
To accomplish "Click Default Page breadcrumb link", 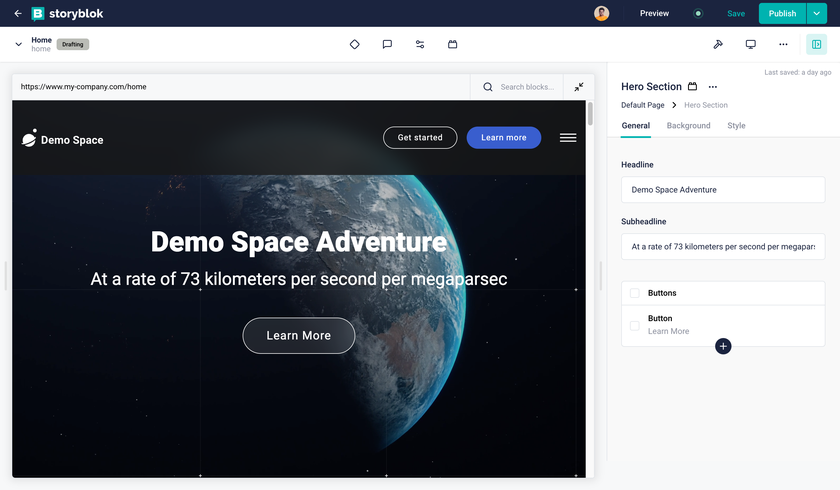I will click(x=642, y=105).
